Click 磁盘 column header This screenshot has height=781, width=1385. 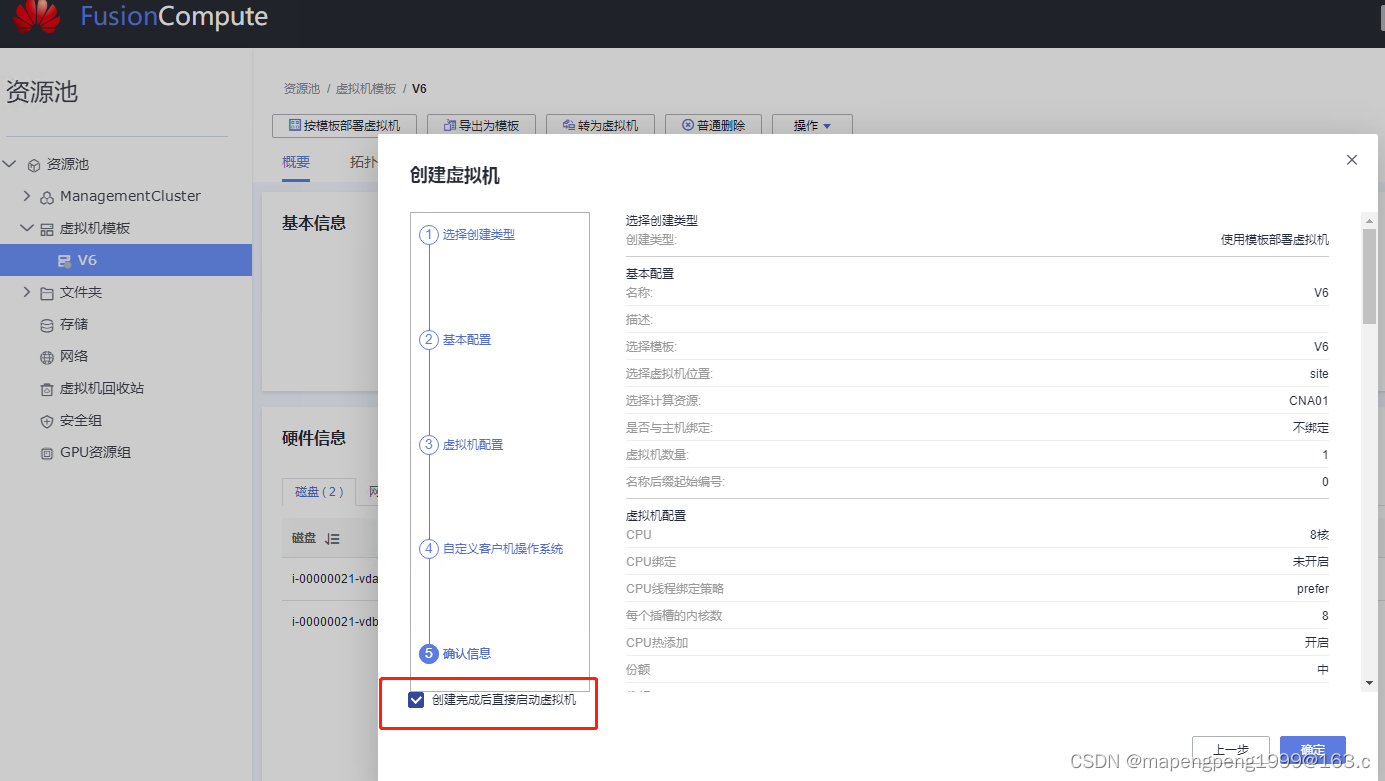click(304, 539)
